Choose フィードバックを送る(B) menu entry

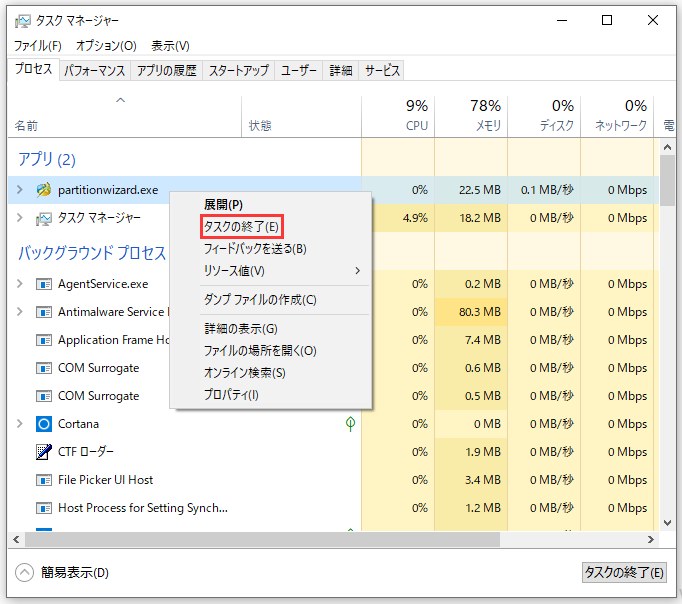pyautogui.click(x=271, y=249)
